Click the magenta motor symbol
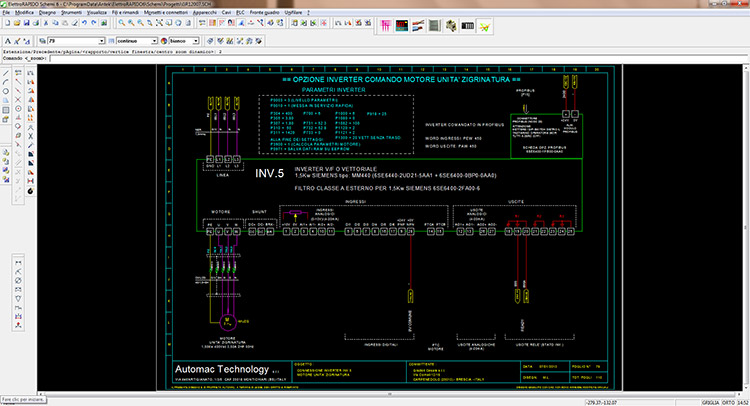Screen dimensions: 750x406 pos(227,322)
